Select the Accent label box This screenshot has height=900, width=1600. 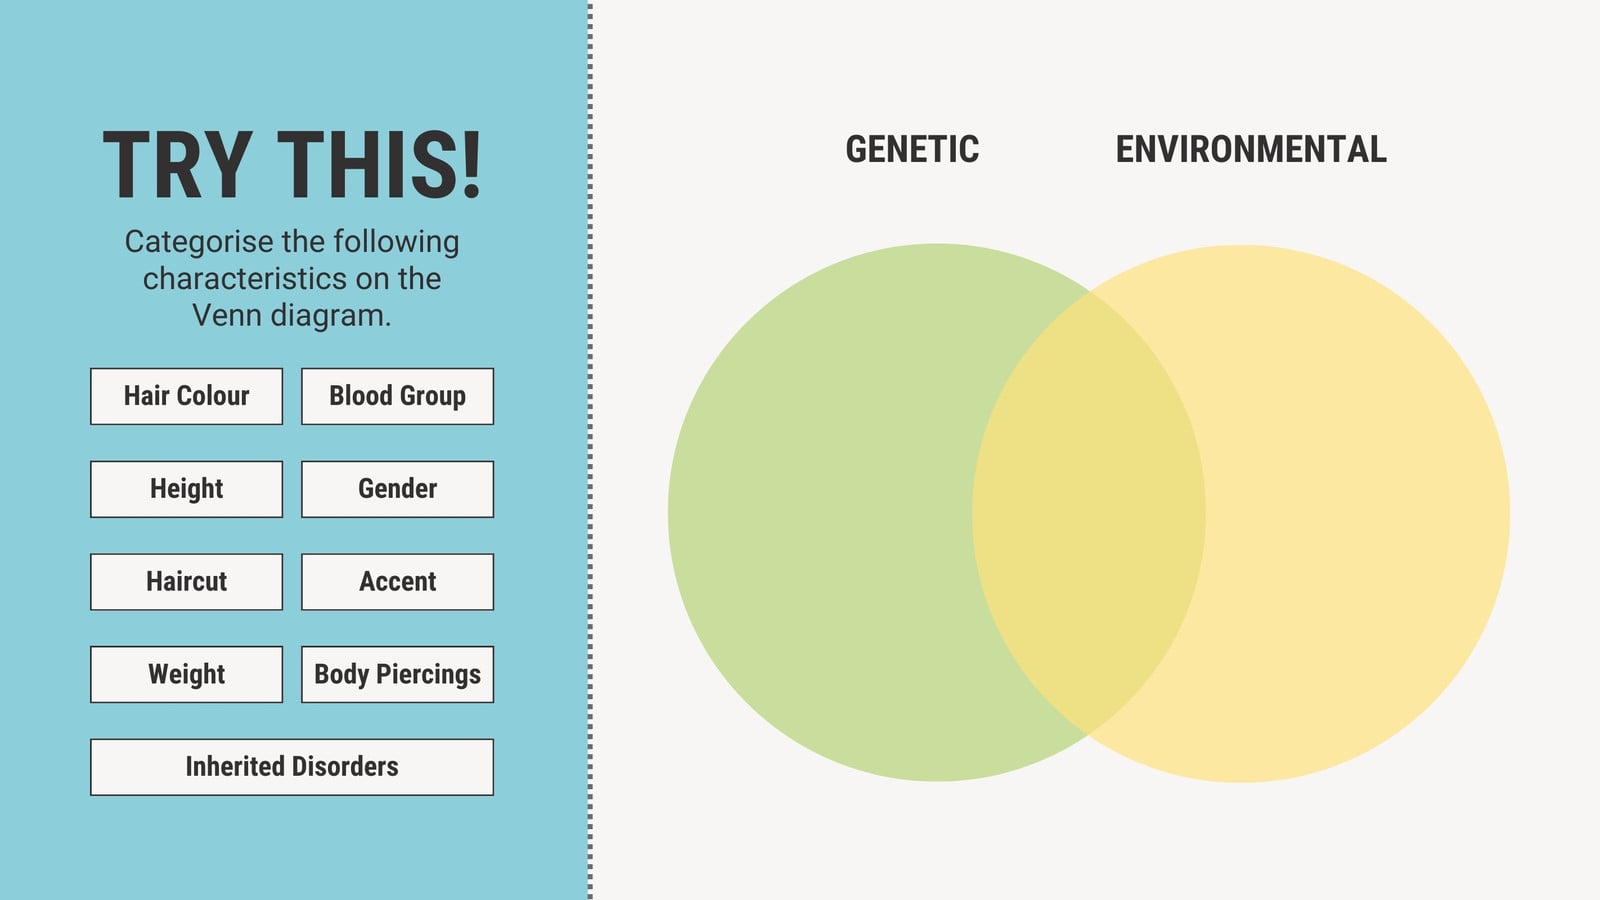(397, 582)
